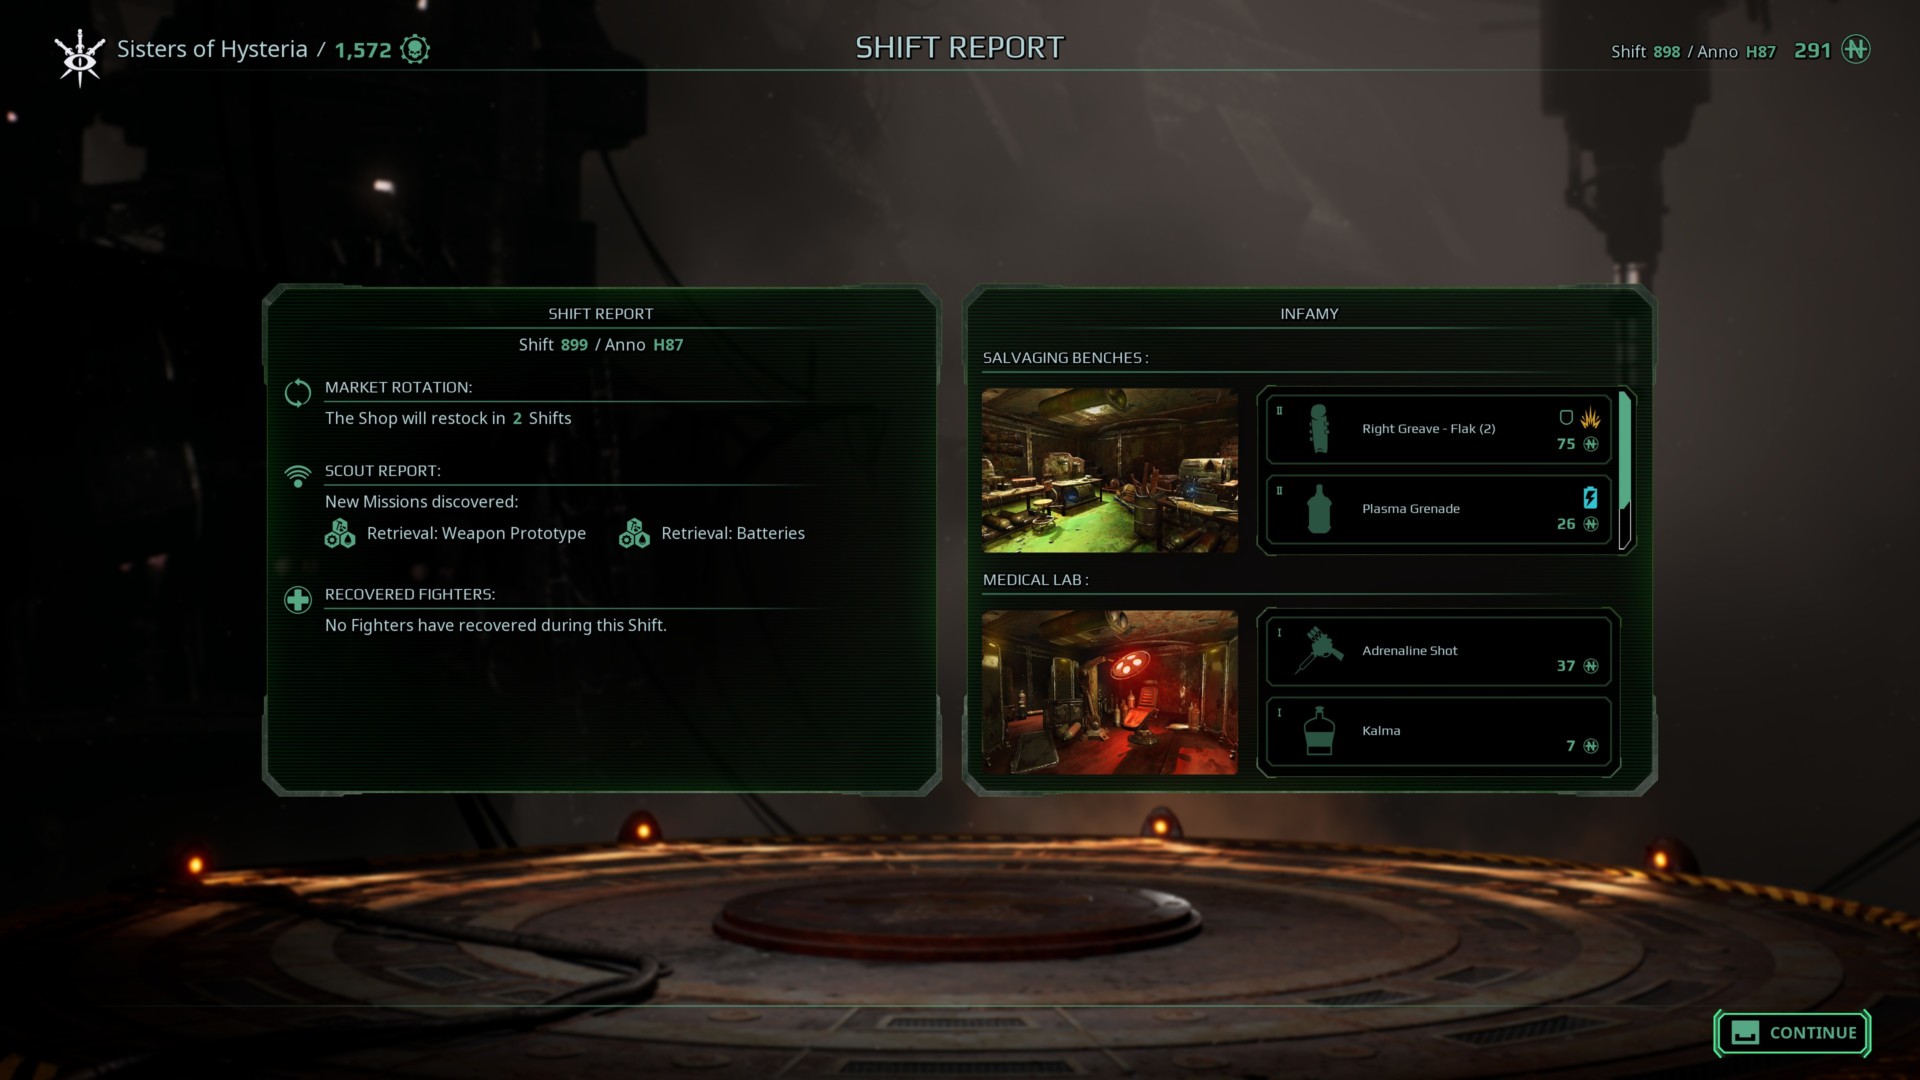Click the Shift Report panel header

(x=600, y=314)
